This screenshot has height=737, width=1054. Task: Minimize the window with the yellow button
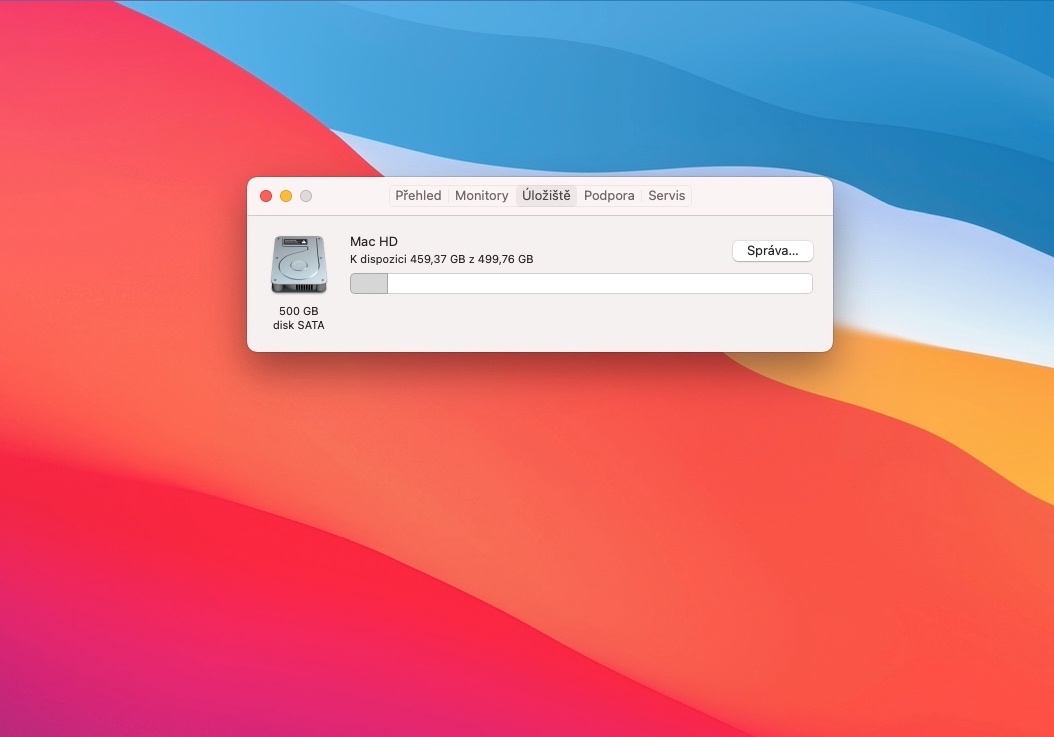click(286, 195)
